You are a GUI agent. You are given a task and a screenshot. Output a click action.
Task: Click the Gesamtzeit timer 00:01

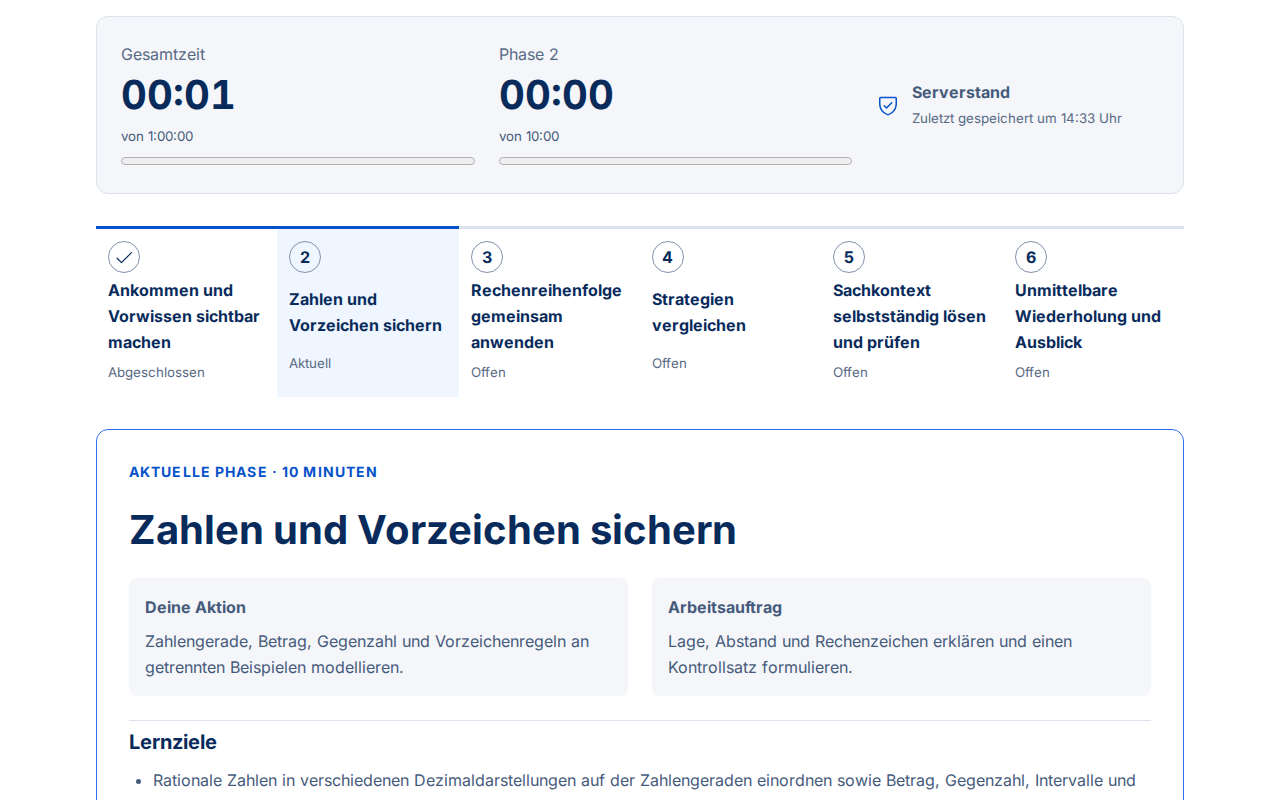coord(178,95)
